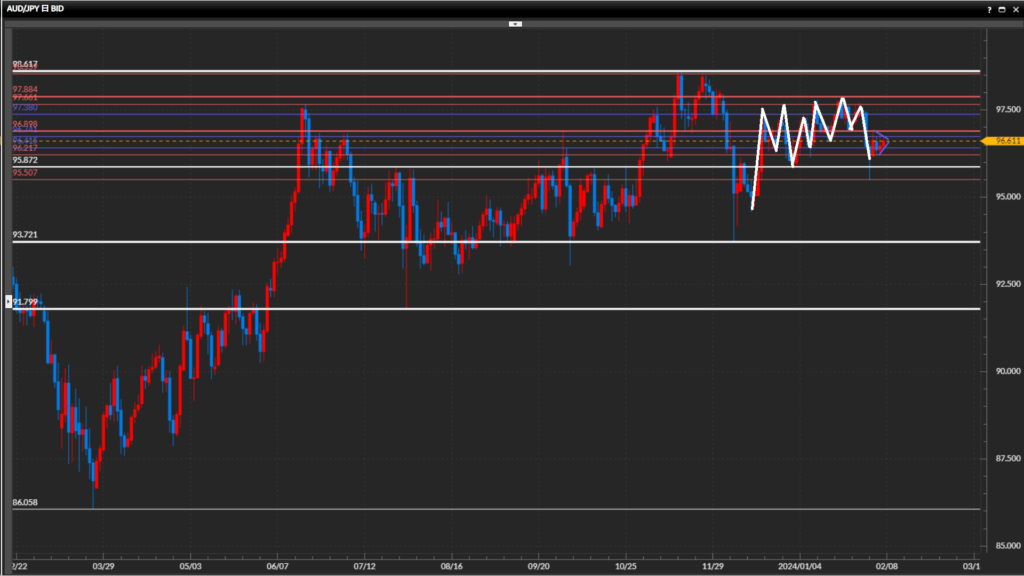Select the gray horizontal line at 86.058
The width and height of the screenshot is (1024, 576).
(x=500, y=509)
